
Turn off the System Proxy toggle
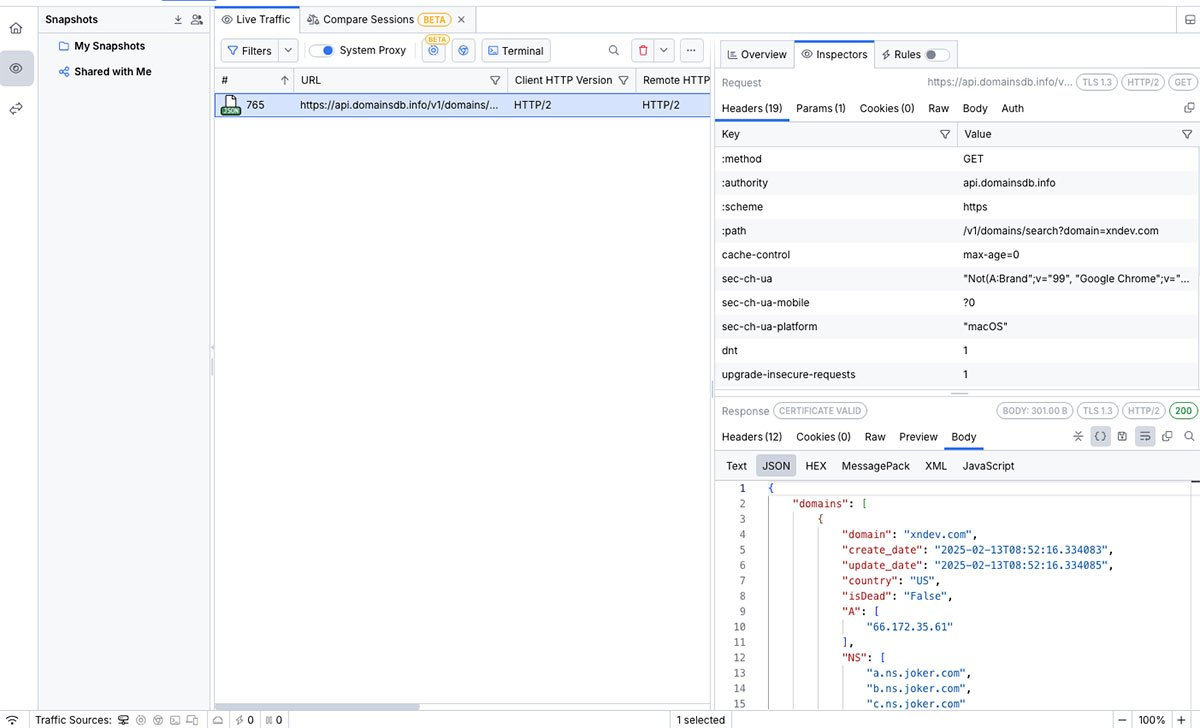pos(323,50)
